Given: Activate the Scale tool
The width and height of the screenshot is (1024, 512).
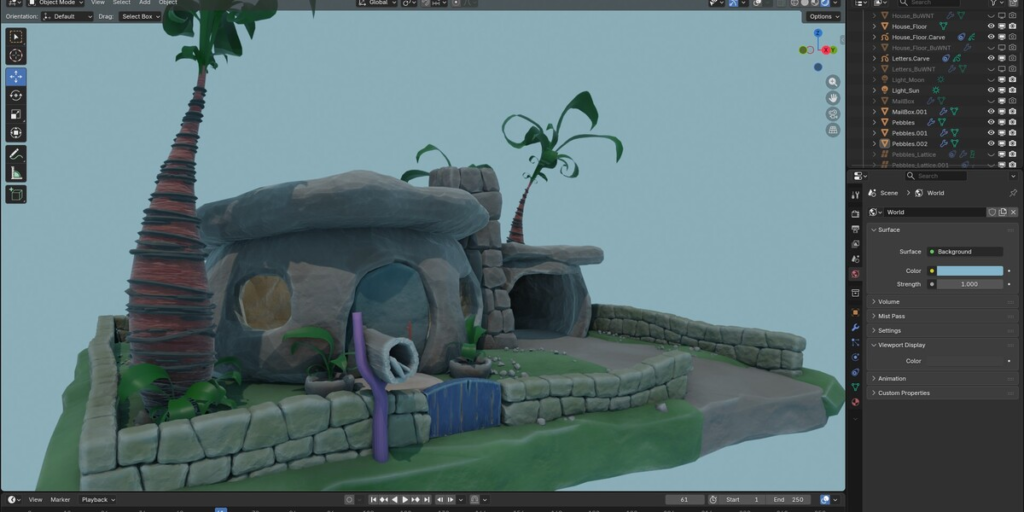Looking at the screenshot, I should click(x=16, y=114).
